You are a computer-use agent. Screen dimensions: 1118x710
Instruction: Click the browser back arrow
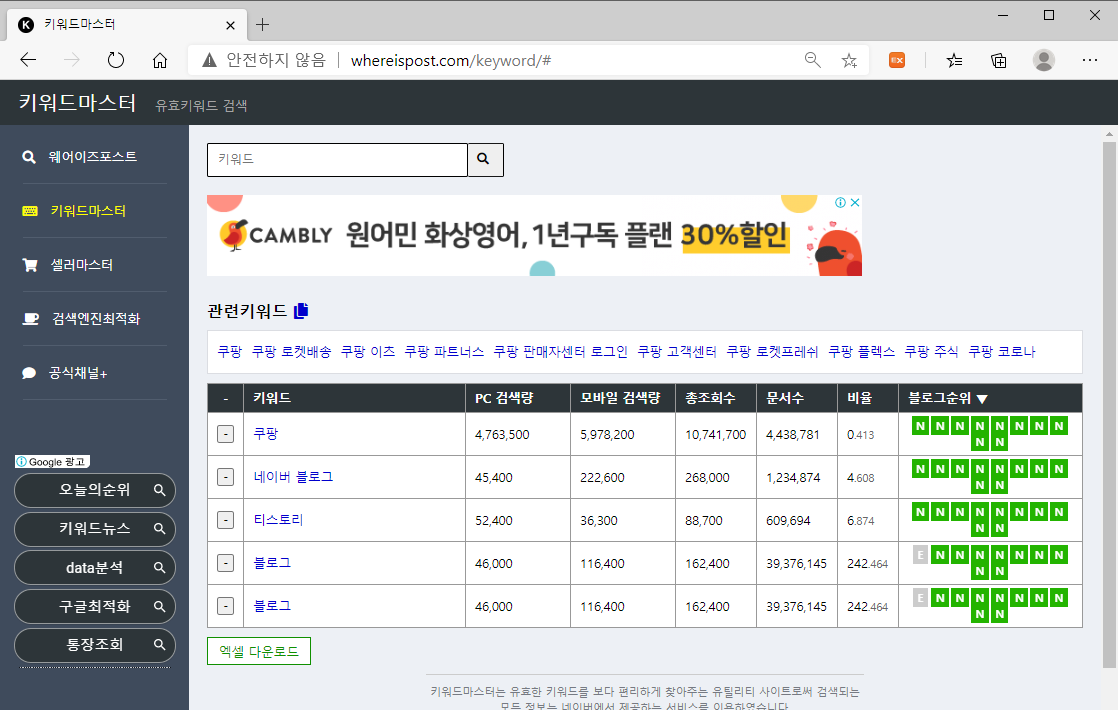click(x=28, y=61)
